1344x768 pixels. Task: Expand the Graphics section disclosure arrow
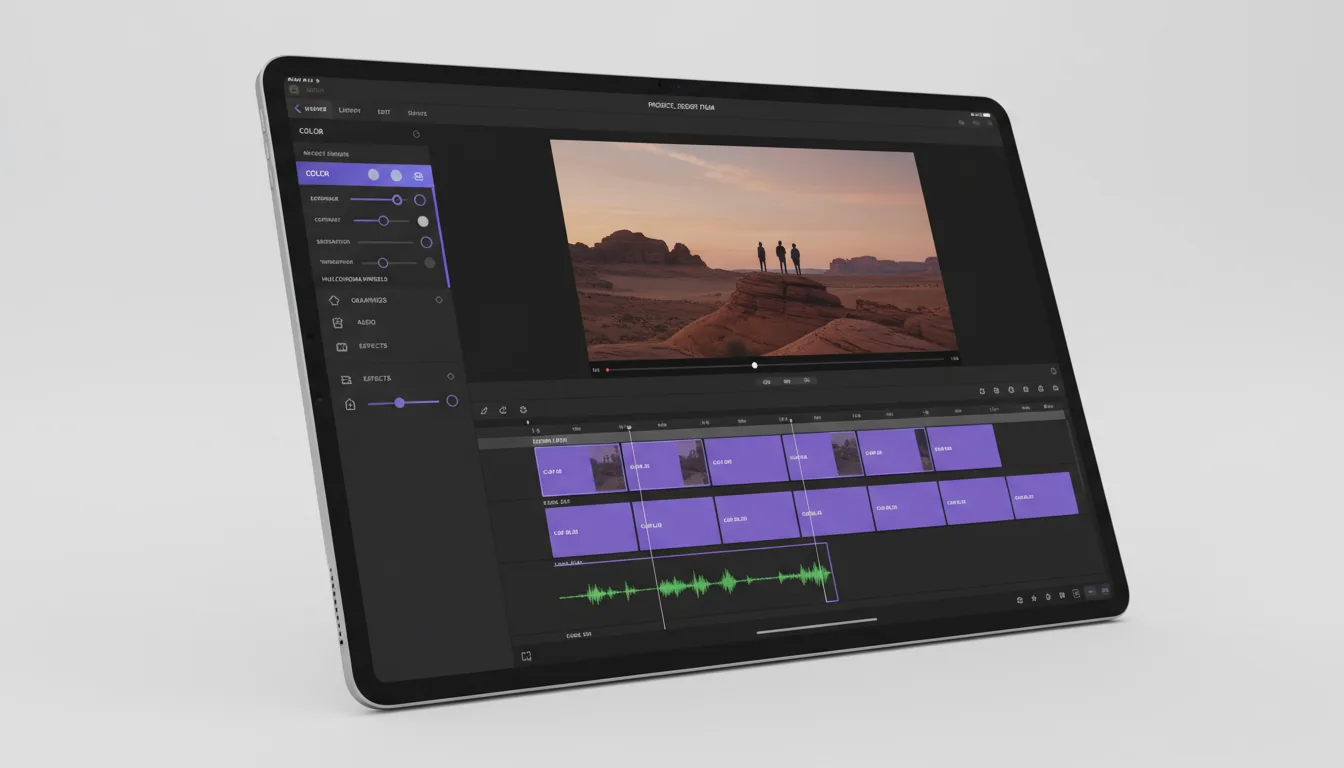(x=437, y=300)
